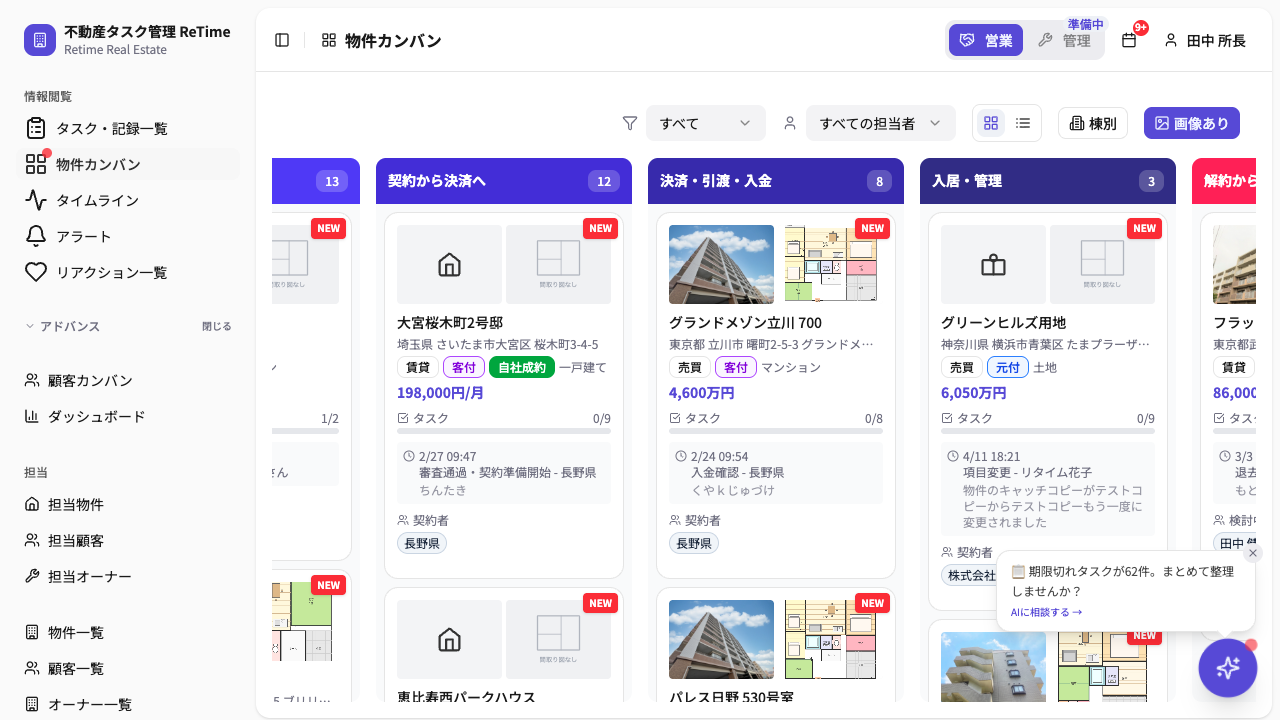The image size is (1280, 720).
Task: Open the すべての担当者 dropdown
Action: pyautogui.click(x=881, y=123)
